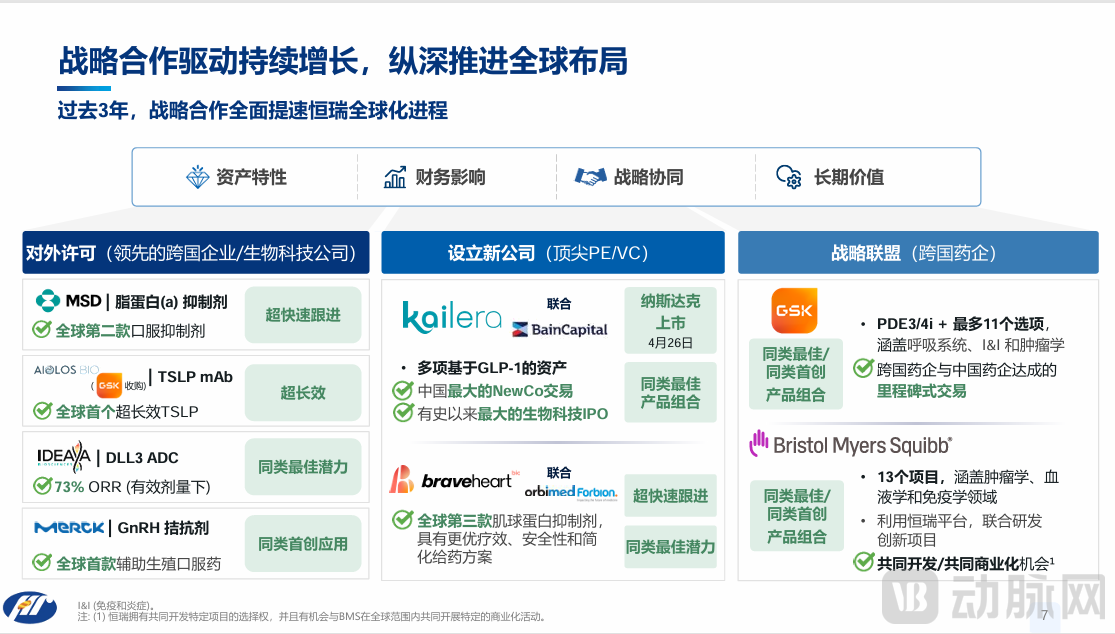Image resolution: width=1115 pixels, height=634 pixels.
Task: Click the footnote I&I (免疫和炎症)
Action: pos(116,606)
